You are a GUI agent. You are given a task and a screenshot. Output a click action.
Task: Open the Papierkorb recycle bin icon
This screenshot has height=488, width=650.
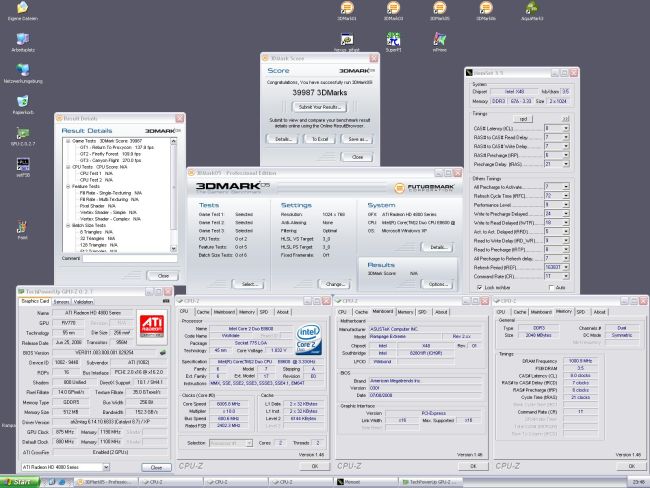23,105
